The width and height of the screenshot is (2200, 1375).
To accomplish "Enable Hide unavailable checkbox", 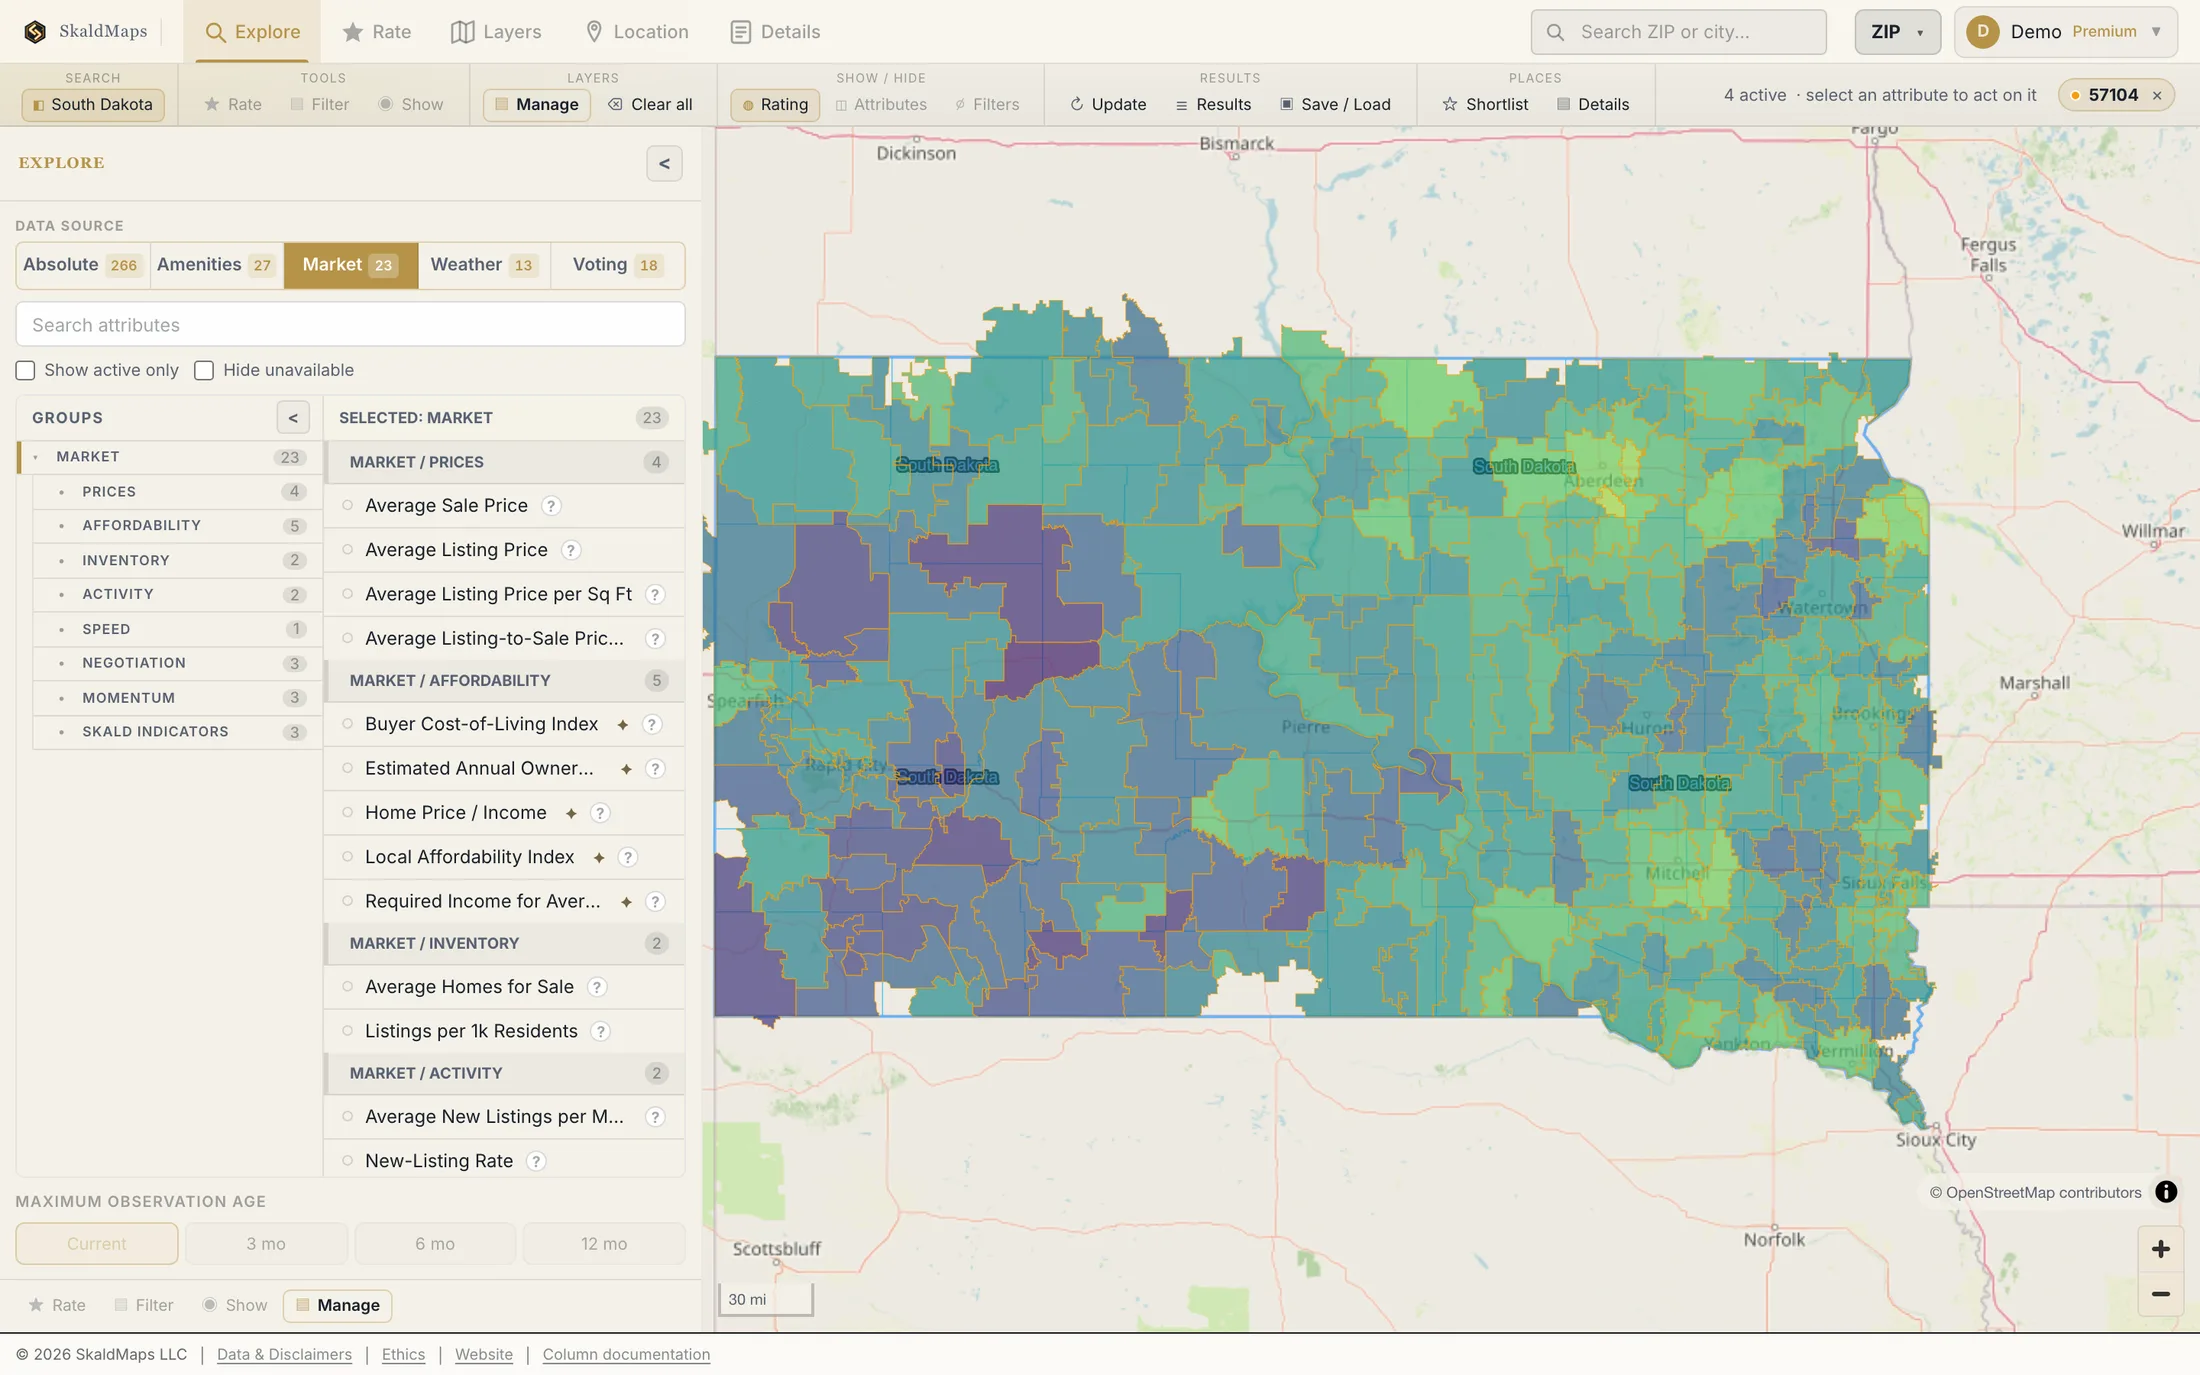I will pos(204,371).
